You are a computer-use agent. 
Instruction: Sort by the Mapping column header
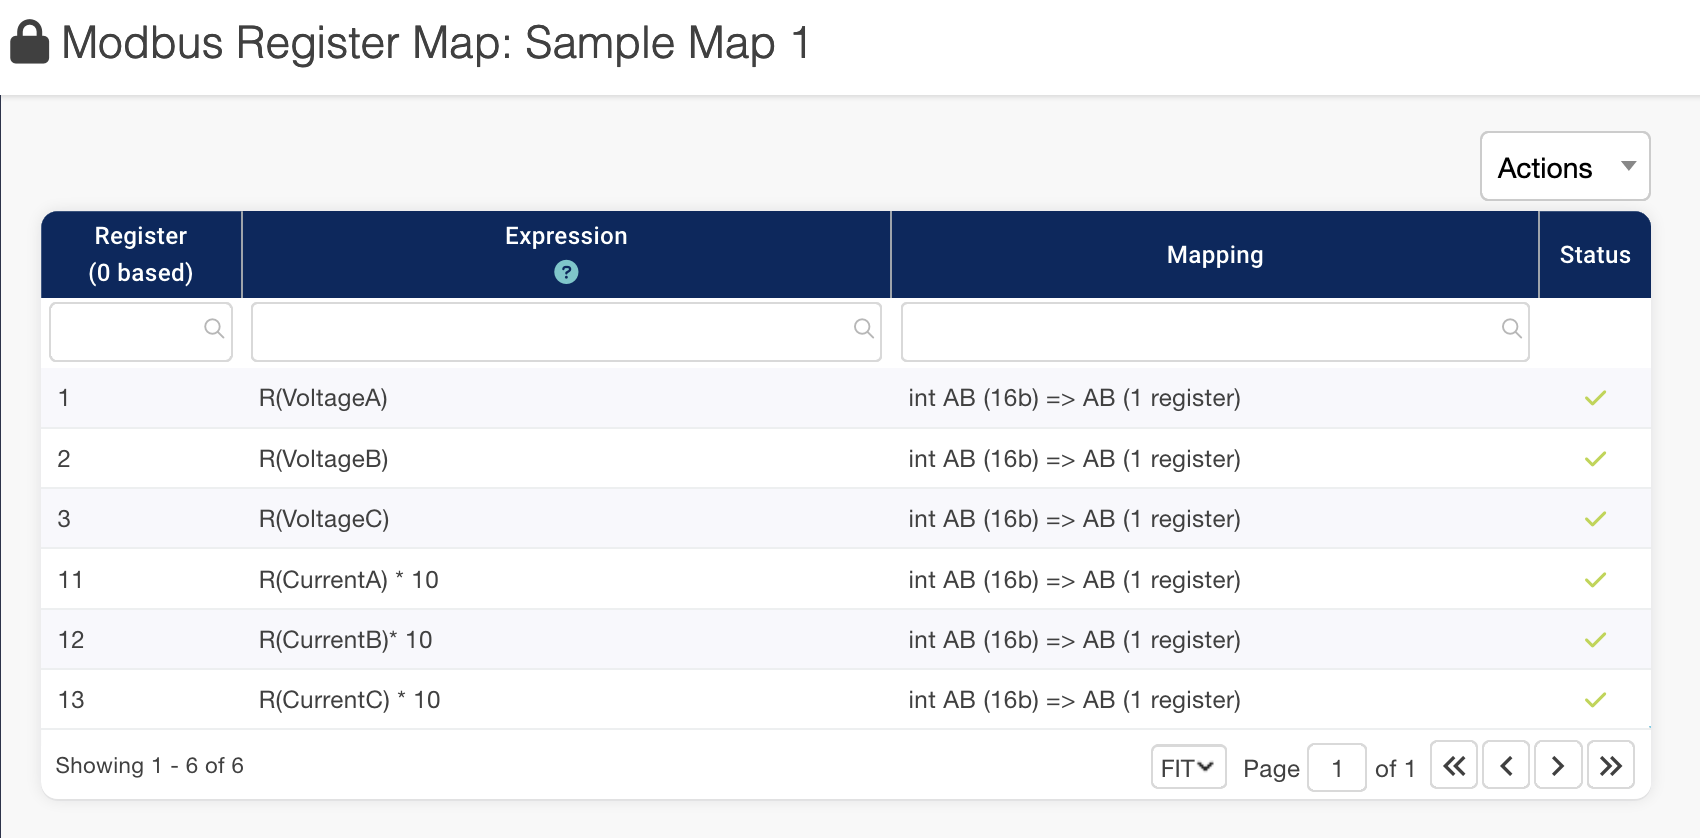(x=1214, y=255)
